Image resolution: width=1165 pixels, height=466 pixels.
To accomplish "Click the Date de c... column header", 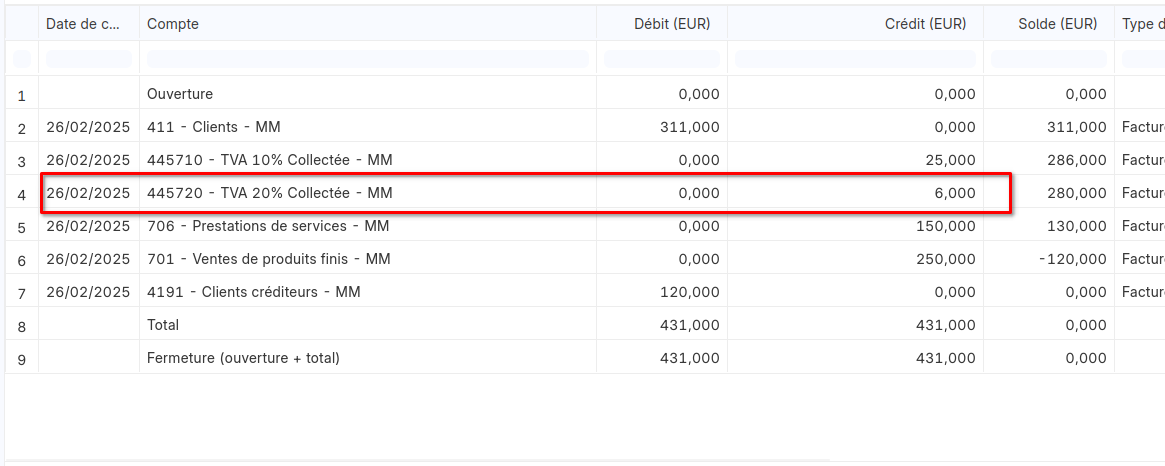I will pyautogui.click(x=82, y=24).
